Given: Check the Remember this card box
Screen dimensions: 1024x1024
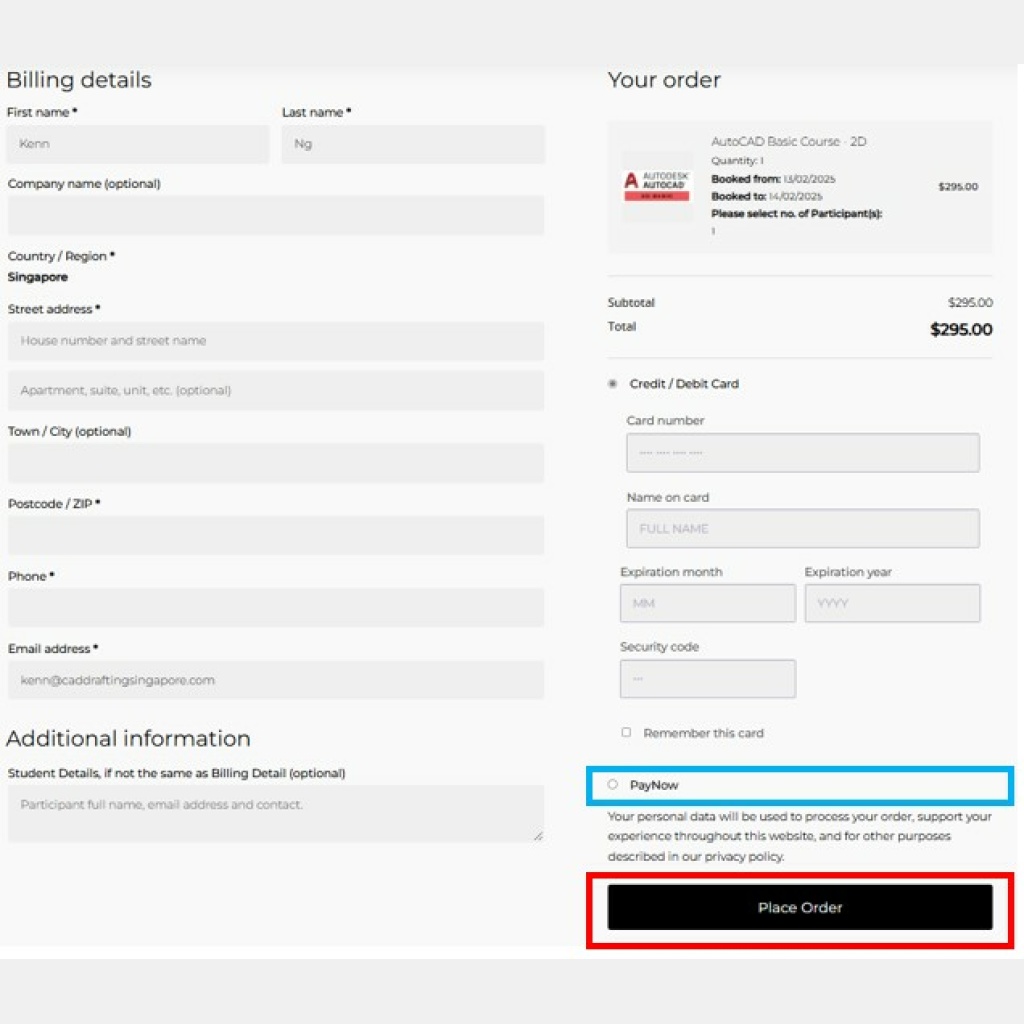Looking at the screenshot, I should (626, 733).
